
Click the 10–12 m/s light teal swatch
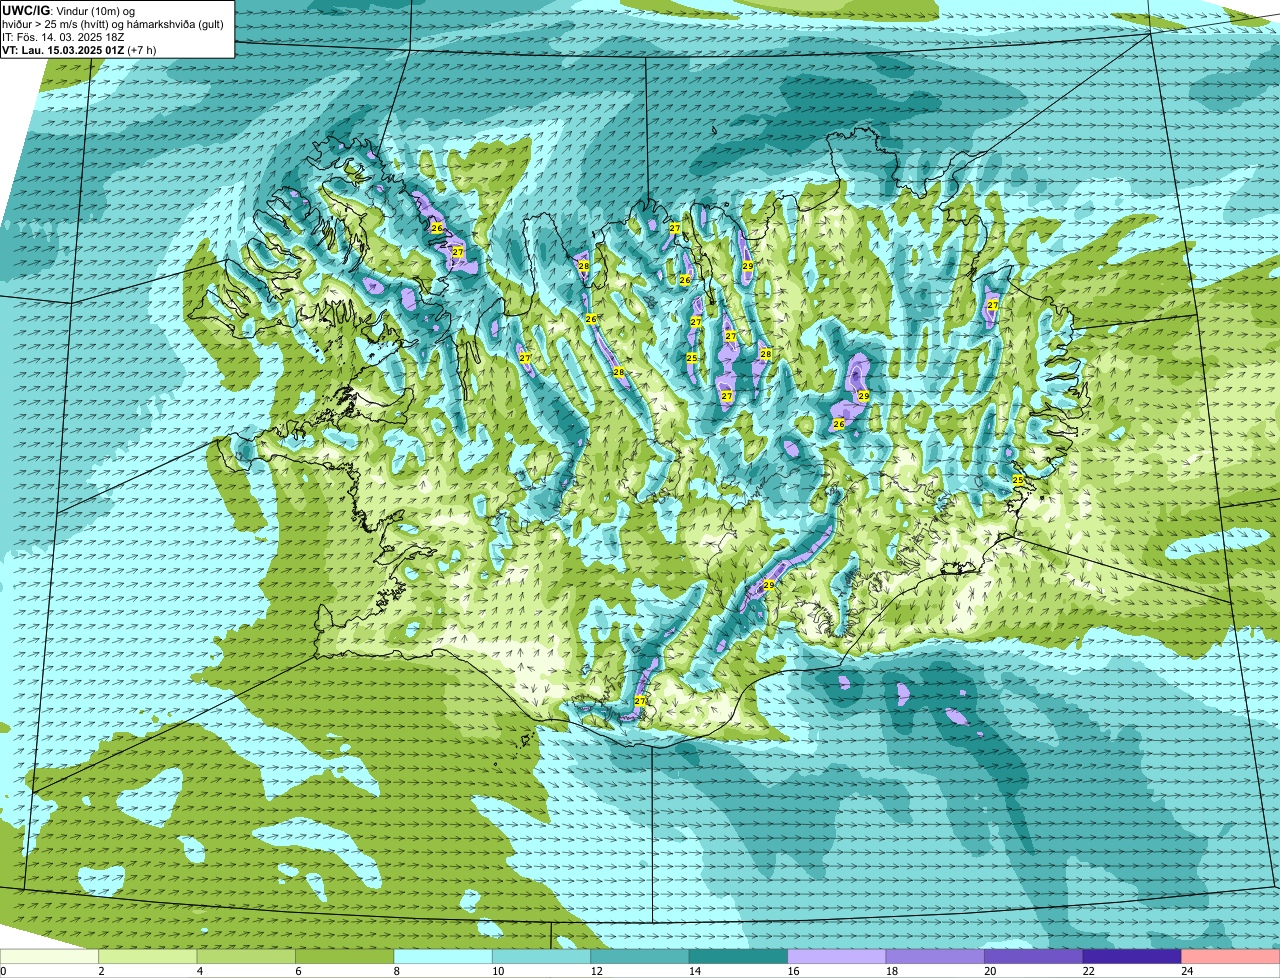(x=542, y=956)
